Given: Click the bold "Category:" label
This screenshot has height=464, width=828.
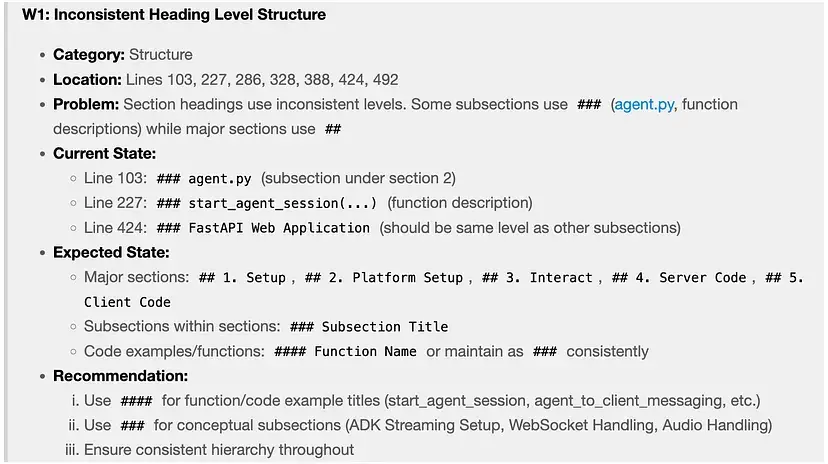Looking at the screenshot, I should (x=89, y=54).
